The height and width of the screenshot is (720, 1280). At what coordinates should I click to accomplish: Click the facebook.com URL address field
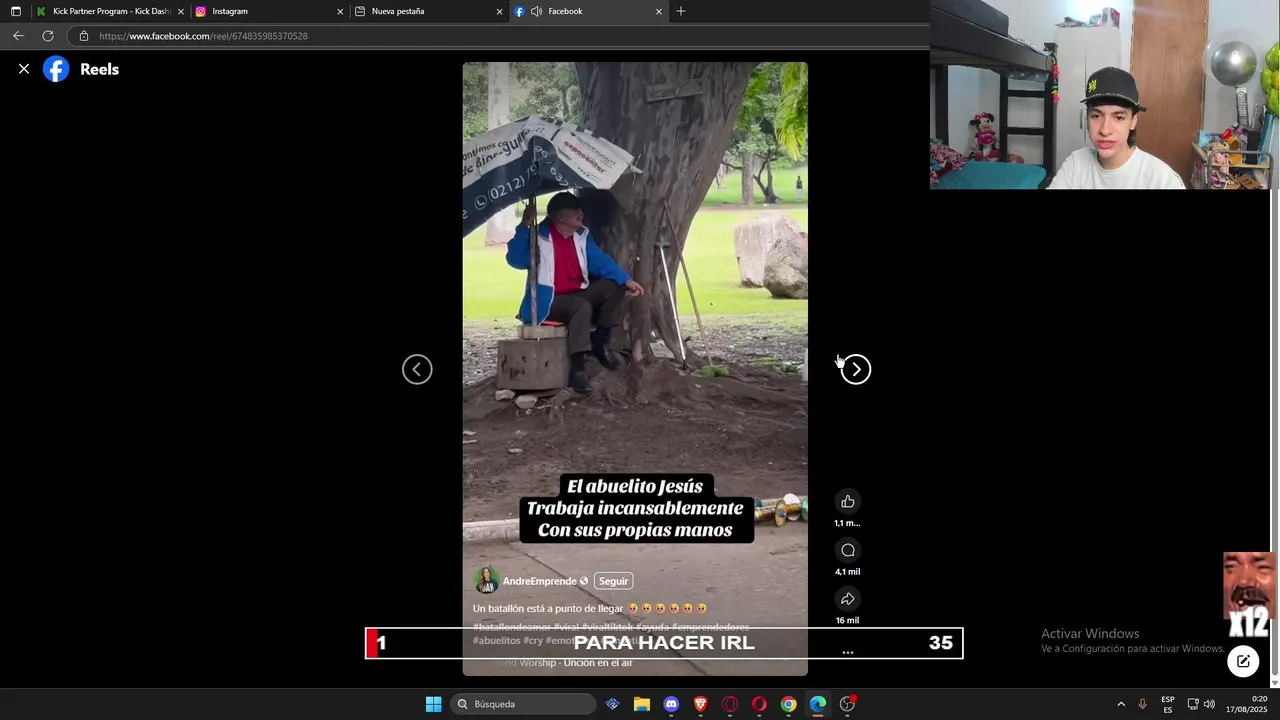click(500, 36)
